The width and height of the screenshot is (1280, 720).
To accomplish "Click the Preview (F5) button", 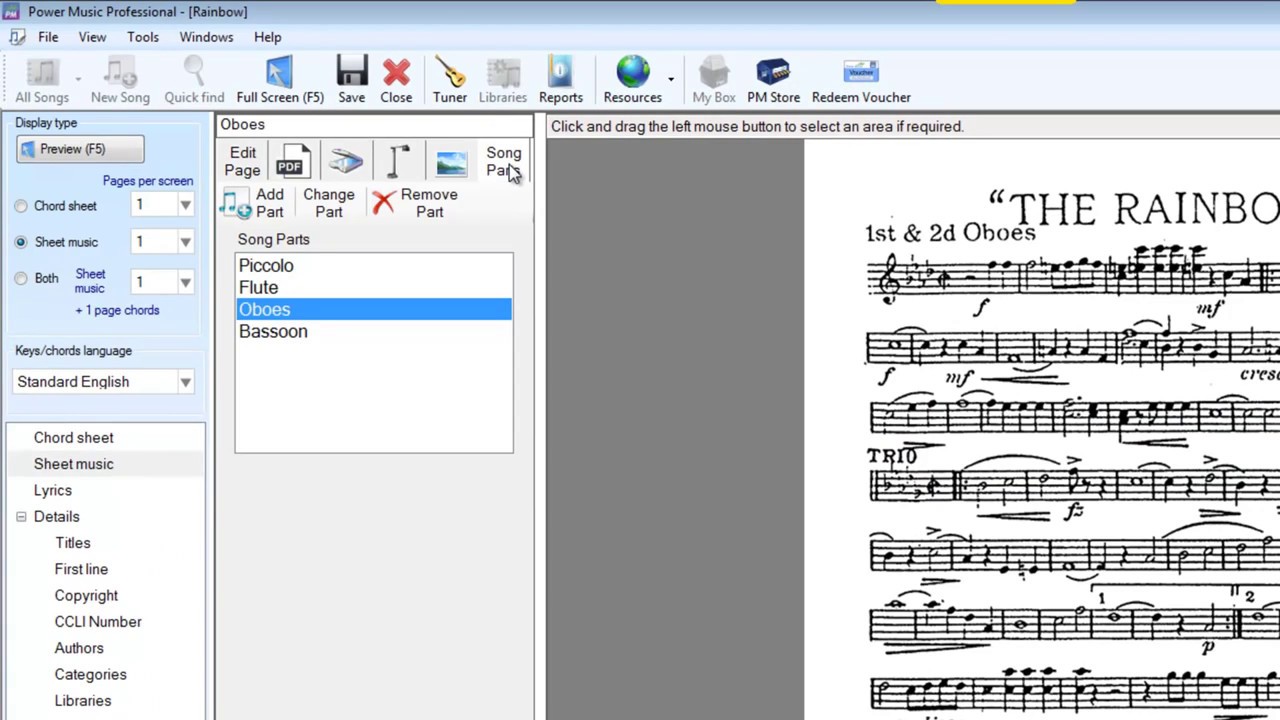I will pos(80,149).
